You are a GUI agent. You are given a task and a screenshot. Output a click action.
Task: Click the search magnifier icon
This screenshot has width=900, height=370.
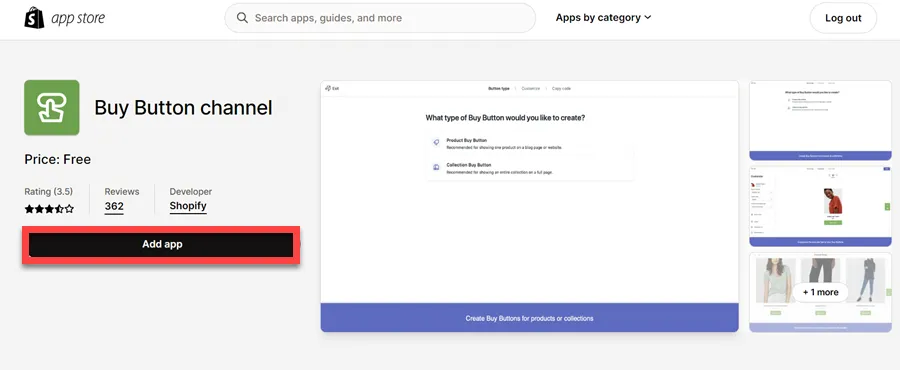point(243,18)
